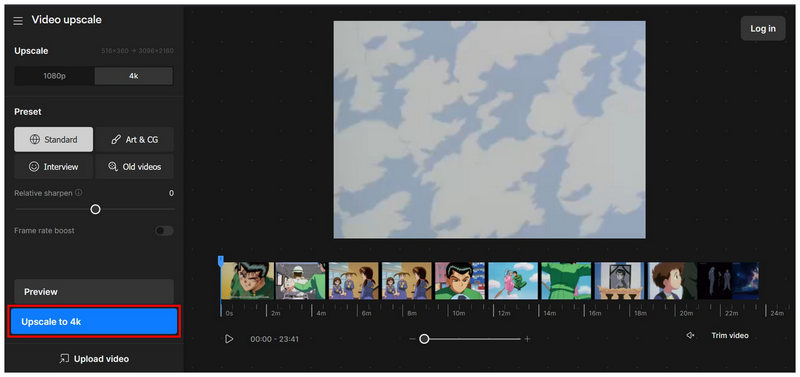Click the Preview button
This screenshot has height=377, width=800.
click(94, 292)
